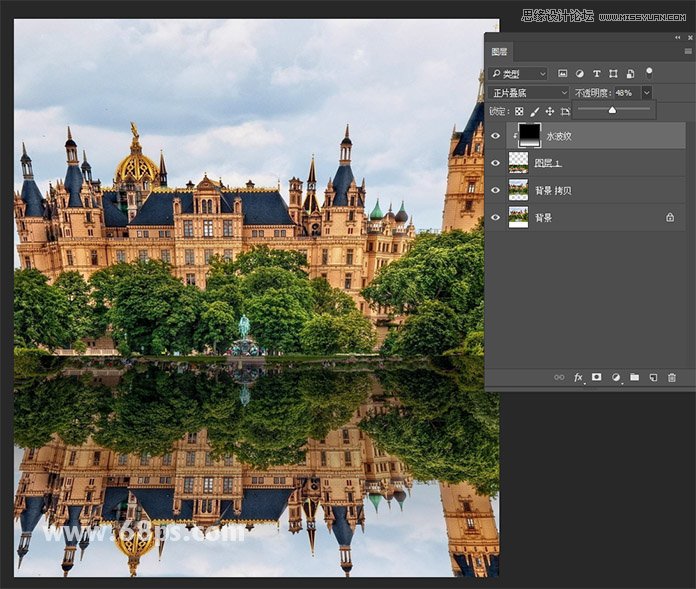Filter layers by pixel layer icon
696x589 pixels.
pyautogui.click(x=562, y=74)
